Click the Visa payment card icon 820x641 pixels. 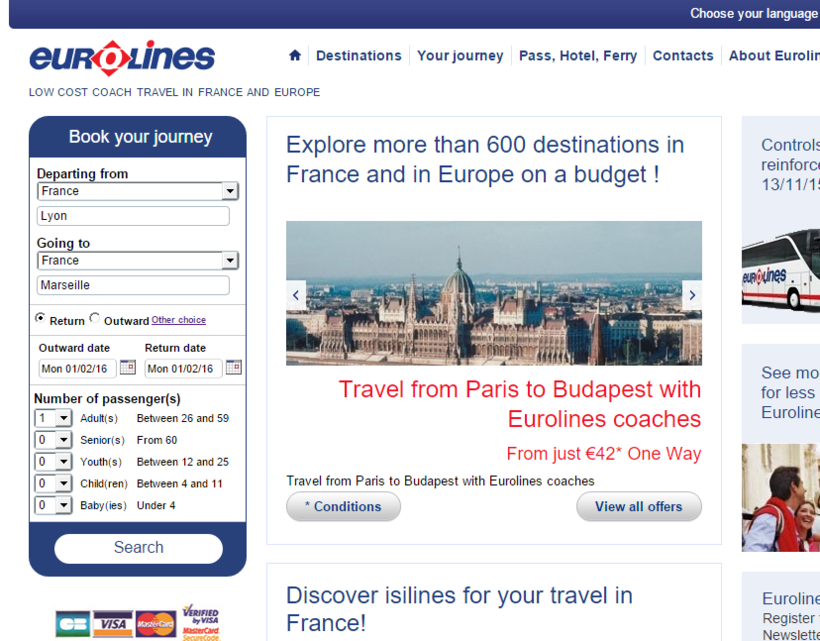click(113, 624)
